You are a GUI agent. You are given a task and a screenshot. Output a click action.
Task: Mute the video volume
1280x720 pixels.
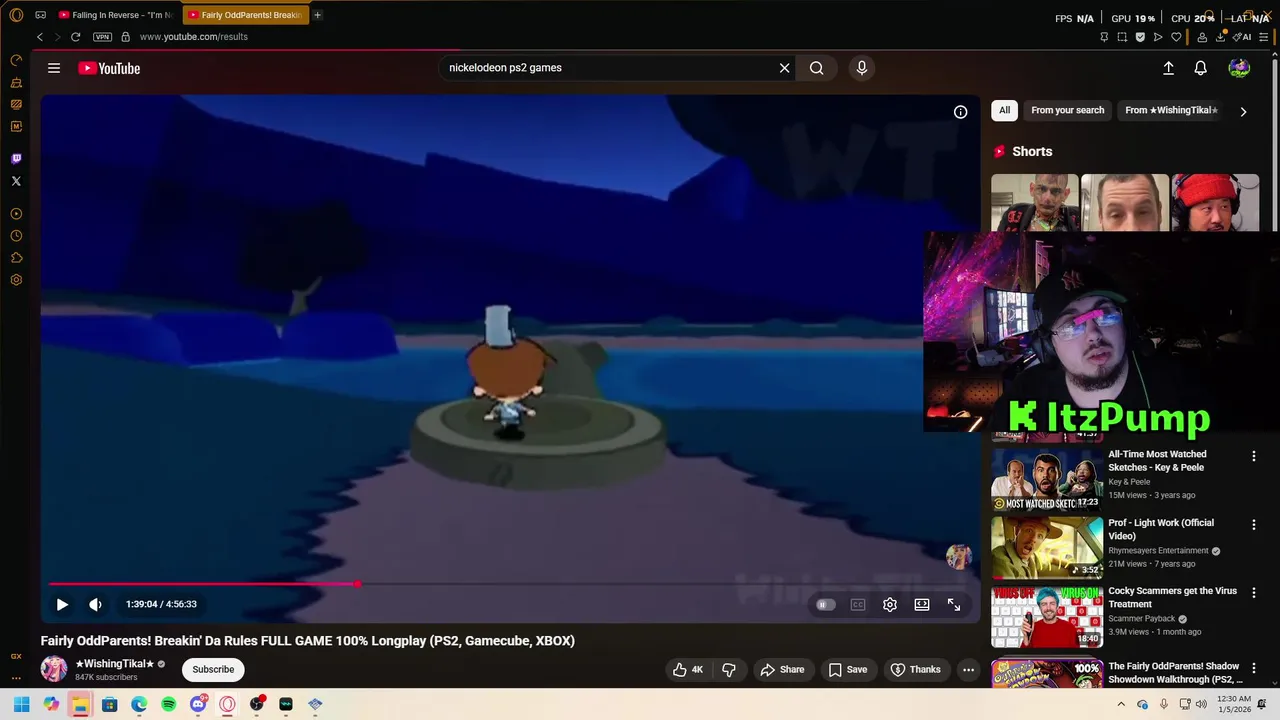click(95, 604)
